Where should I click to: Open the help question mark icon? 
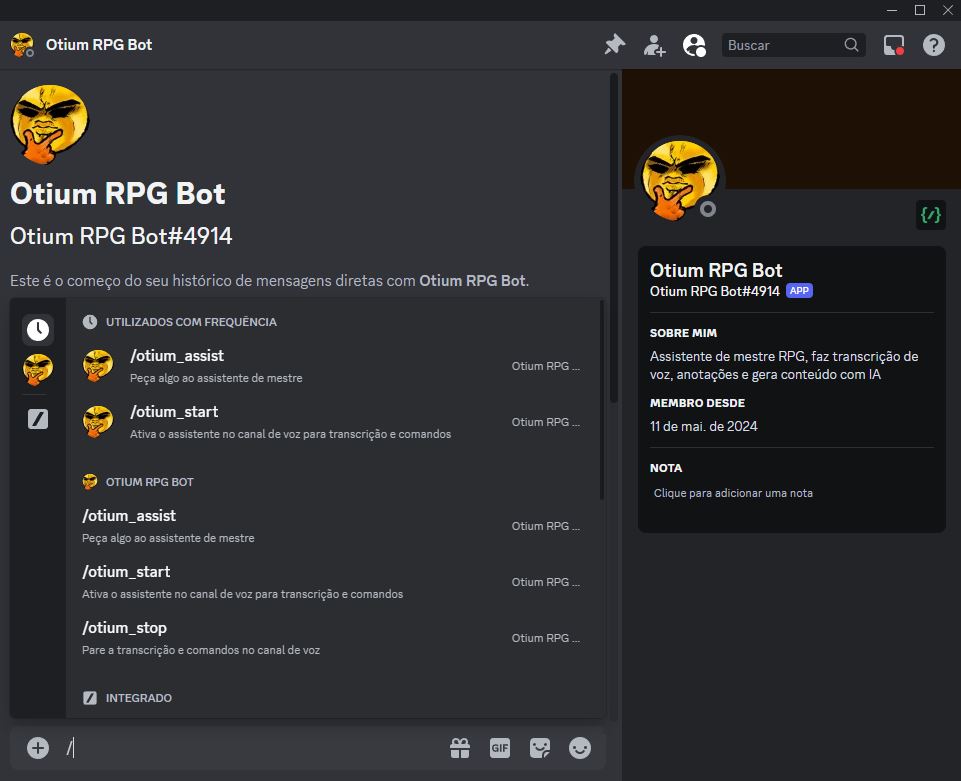point(933,45)
